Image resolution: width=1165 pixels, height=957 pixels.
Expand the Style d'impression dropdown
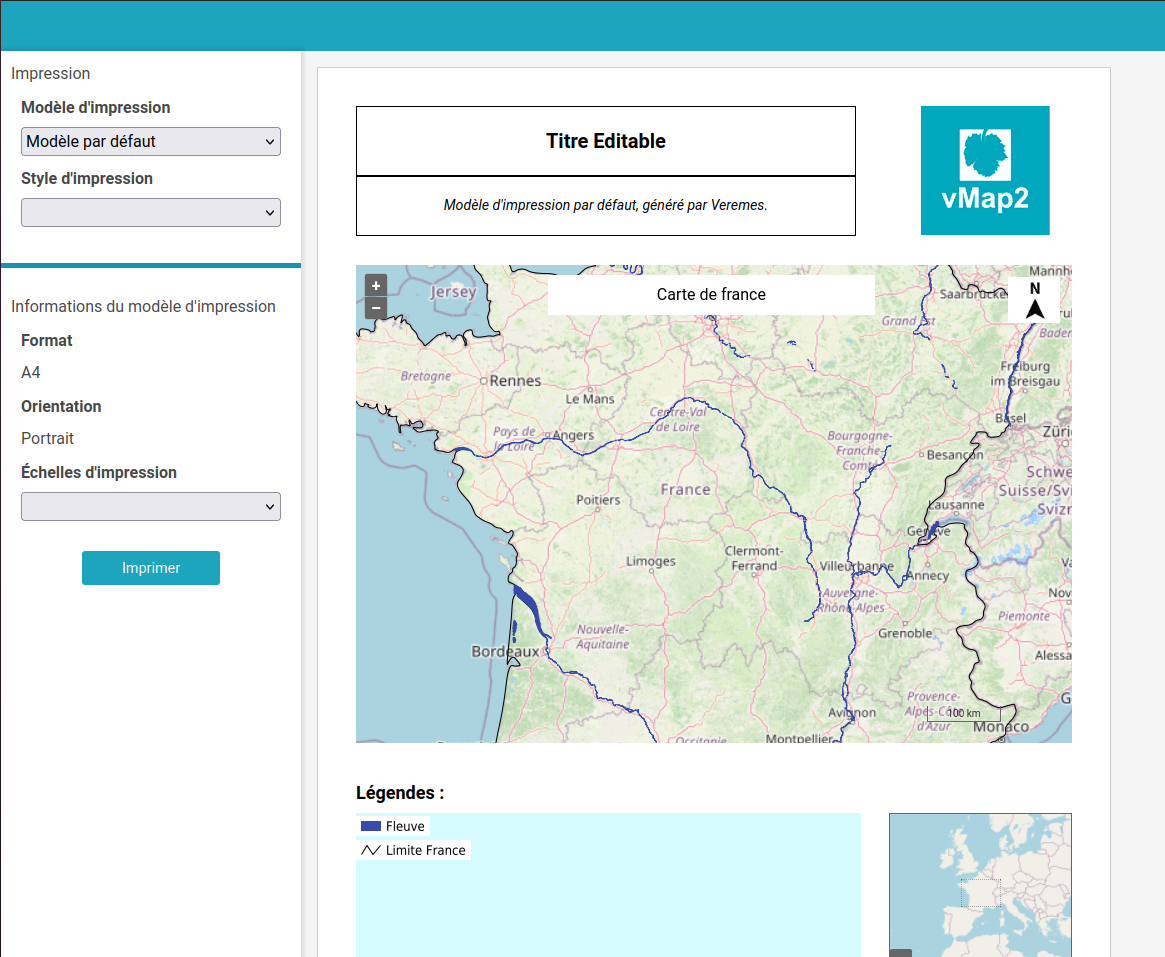point(151,213)
